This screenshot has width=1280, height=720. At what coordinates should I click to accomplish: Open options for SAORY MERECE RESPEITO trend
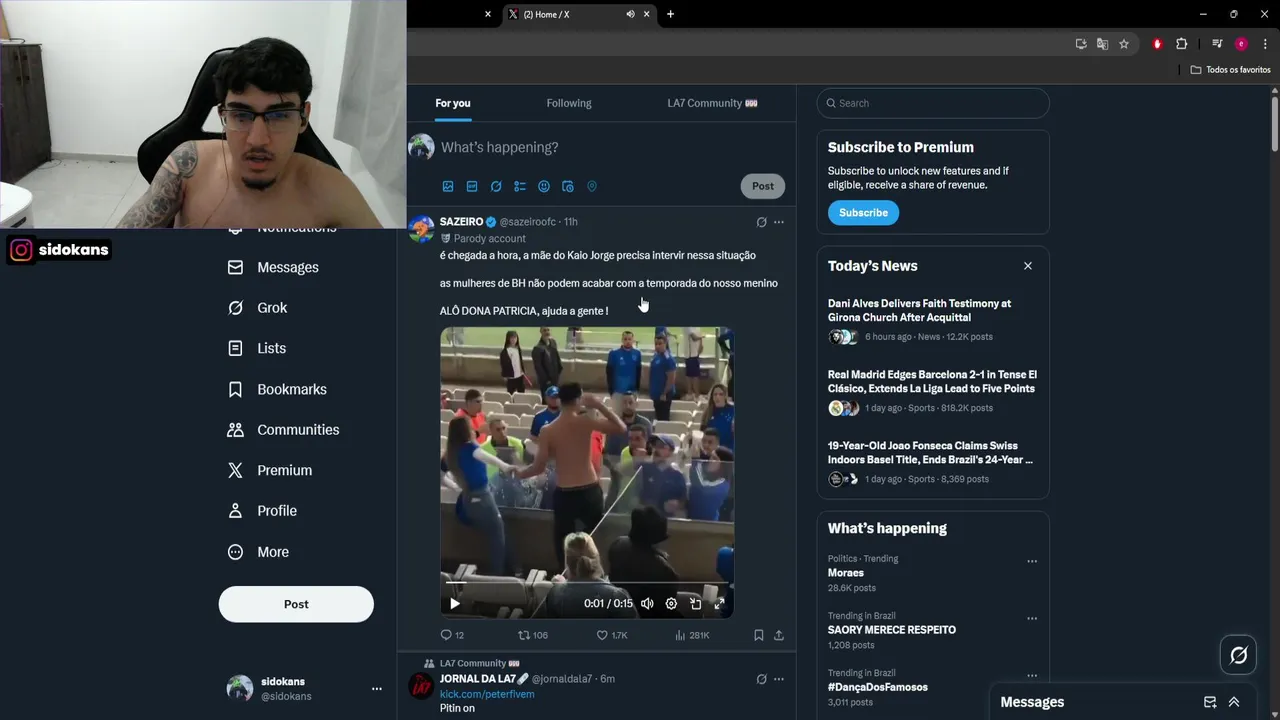point(1032,618)
